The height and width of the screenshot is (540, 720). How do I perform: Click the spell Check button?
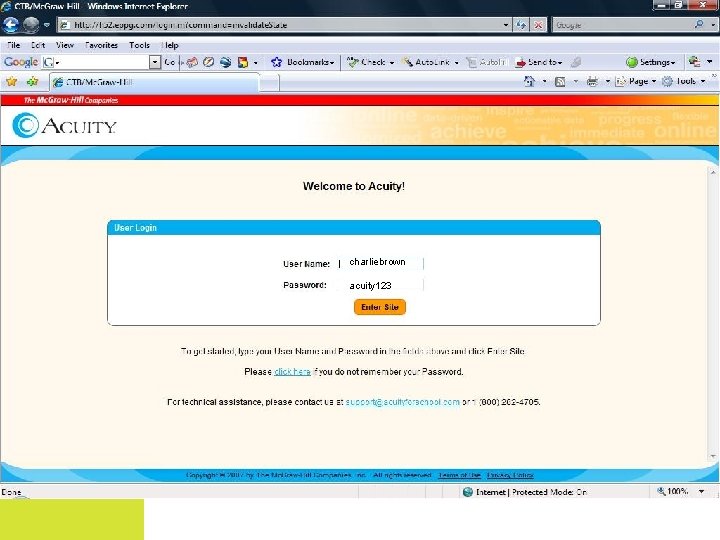tap(366, 62)
